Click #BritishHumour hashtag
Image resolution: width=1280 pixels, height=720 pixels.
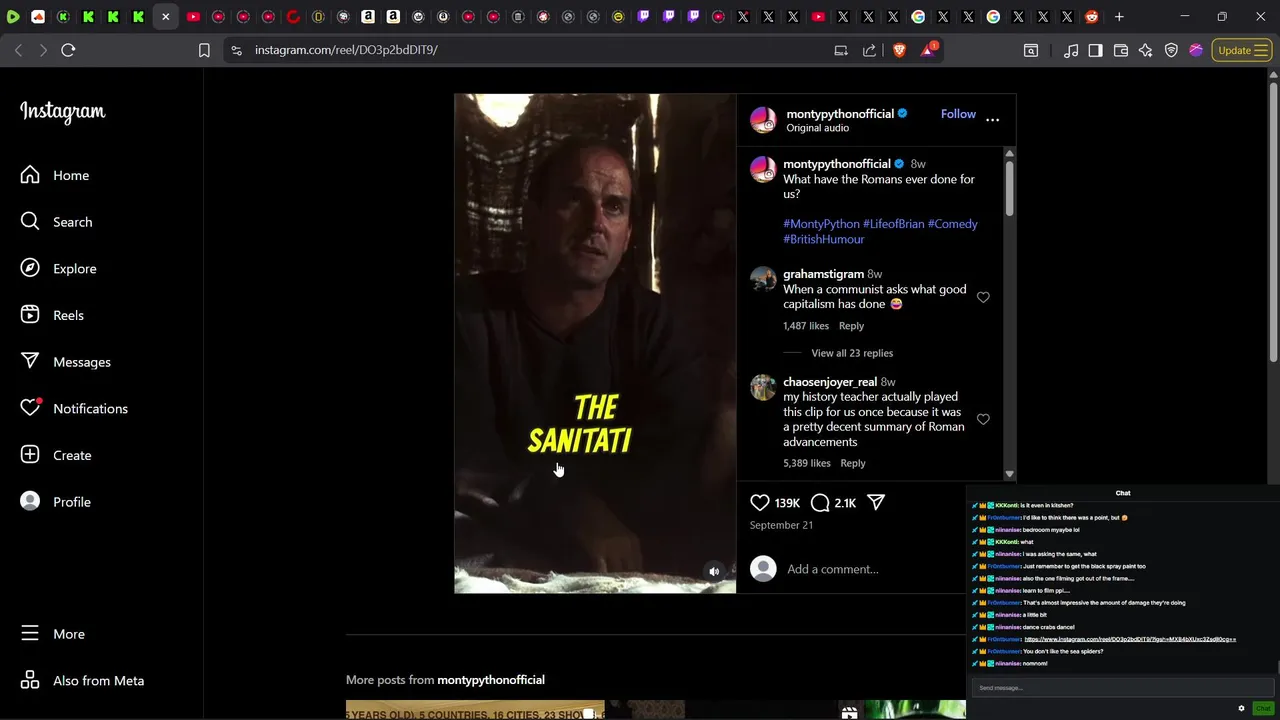pyautogui.click(x=824, y=239)
